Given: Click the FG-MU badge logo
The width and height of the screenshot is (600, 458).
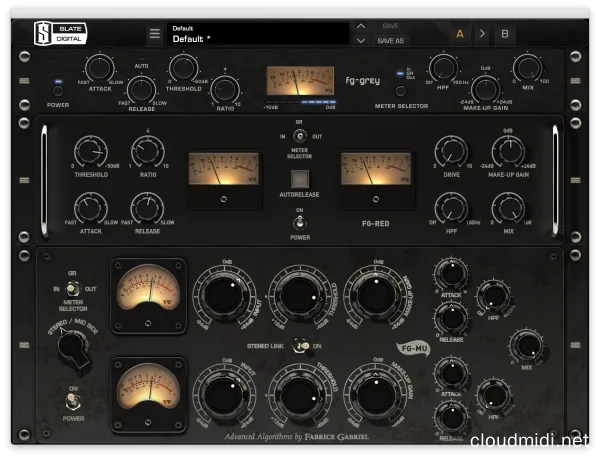Looking at the screenshot, I should tap(414, 349).
